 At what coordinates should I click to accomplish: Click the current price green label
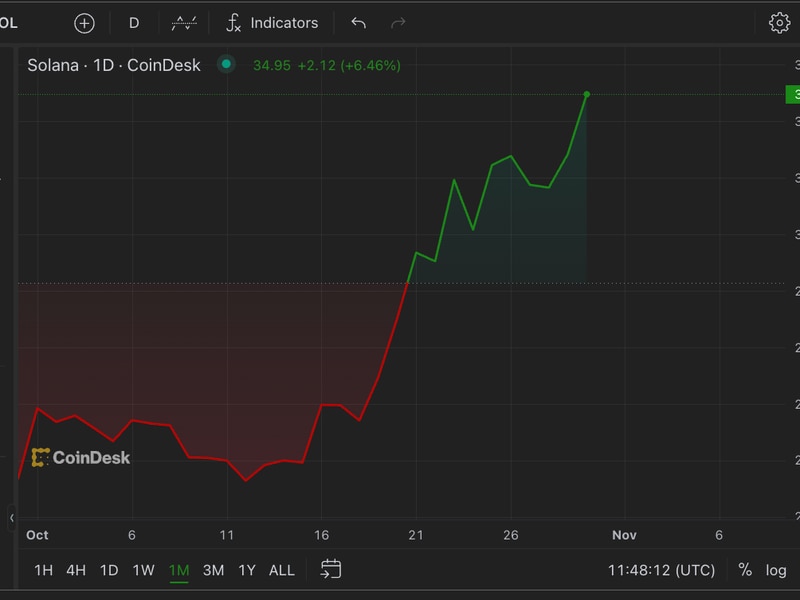(x=793, y=94)
